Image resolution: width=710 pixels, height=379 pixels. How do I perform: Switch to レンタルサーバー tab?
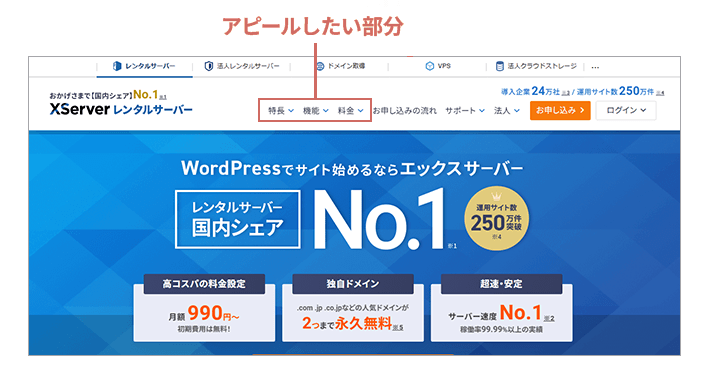pyautogui.click(x=144, y=67)
